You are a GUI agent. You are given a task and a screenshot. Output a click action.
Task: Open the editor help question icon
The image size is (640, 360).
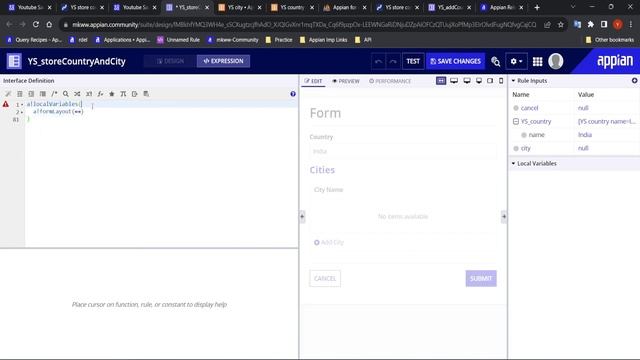pos(293,94)
